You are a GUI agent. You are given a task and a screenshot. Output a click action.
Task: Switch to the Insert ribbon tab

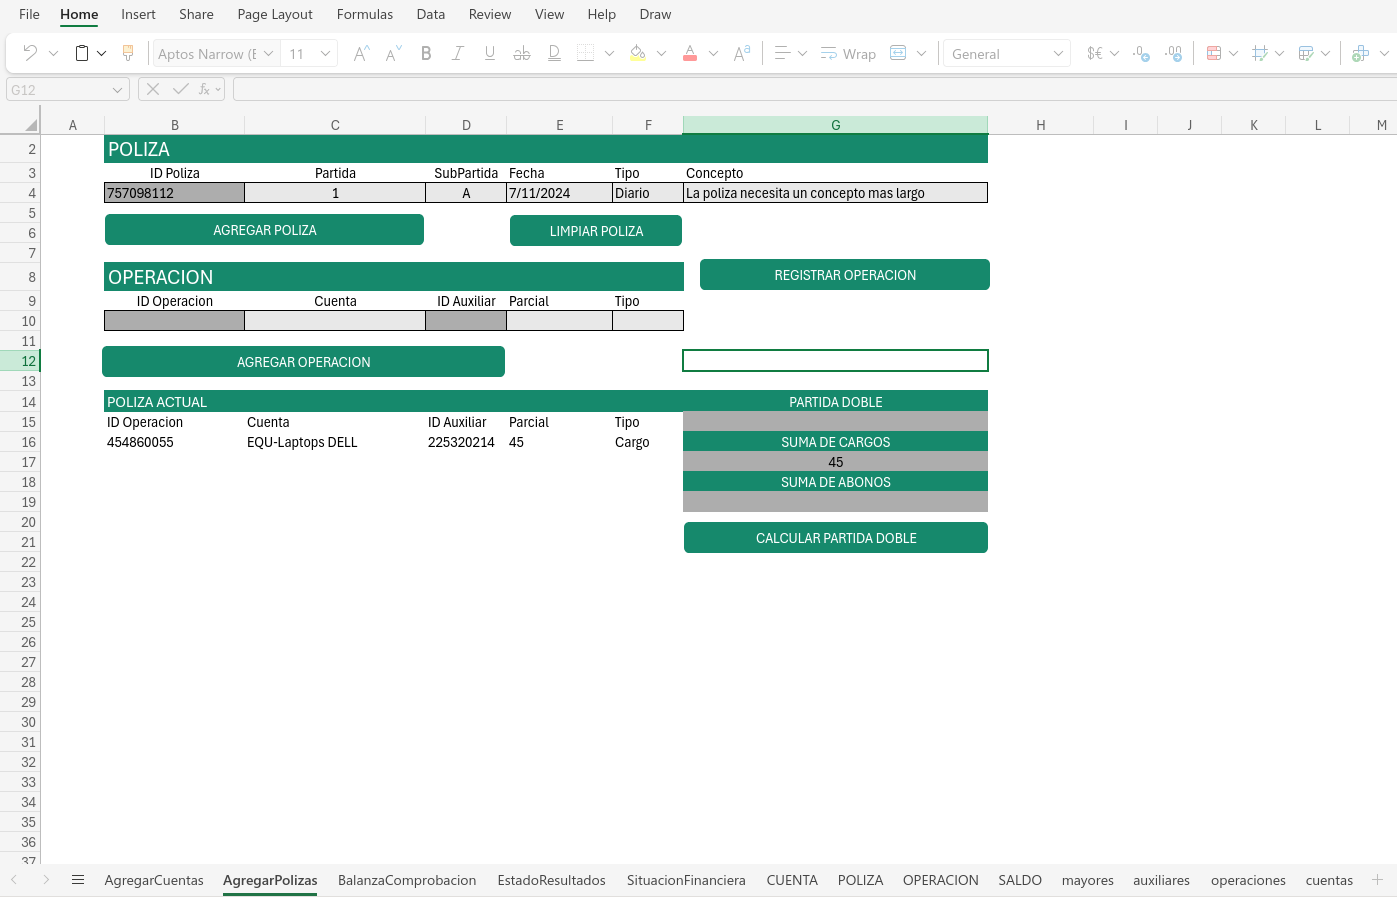138,14
